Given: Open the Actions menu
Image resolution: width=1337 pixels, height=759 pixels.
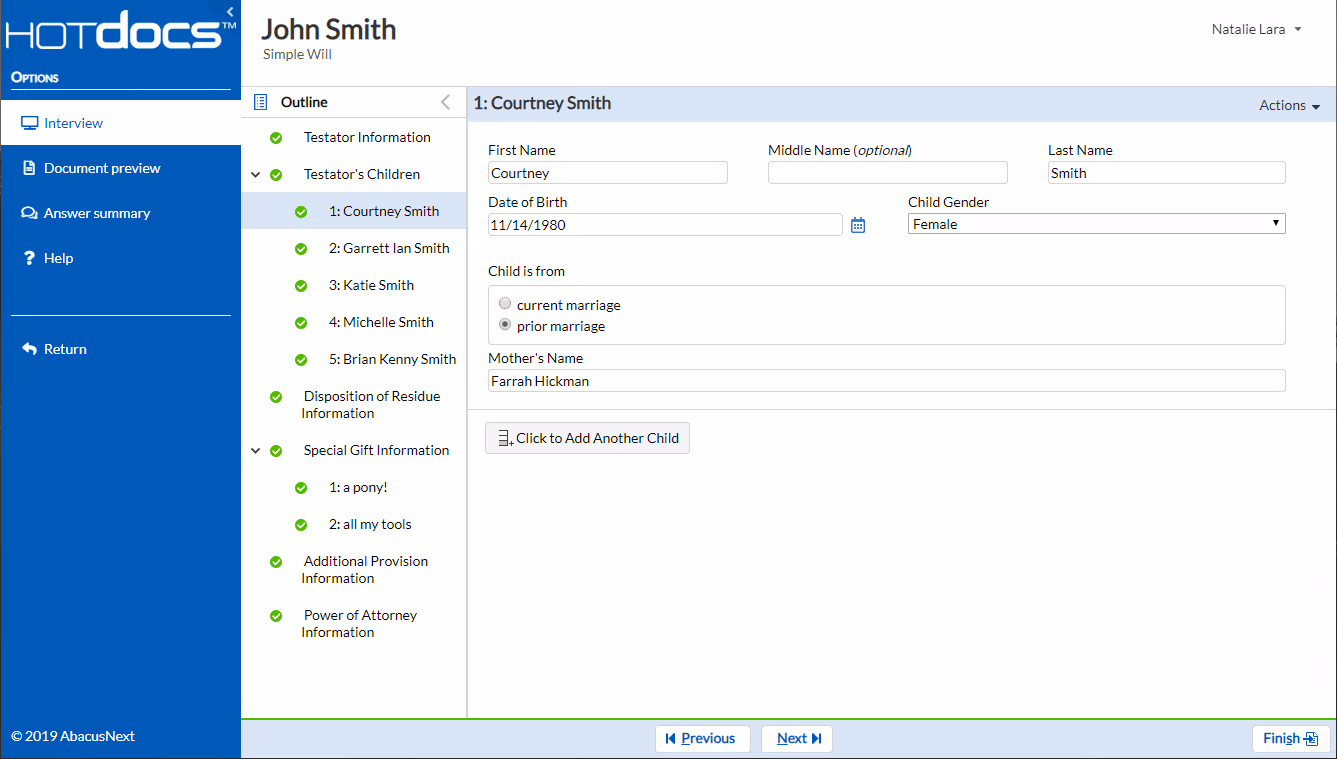Looking at the screenshot, I should (1289, 104).
